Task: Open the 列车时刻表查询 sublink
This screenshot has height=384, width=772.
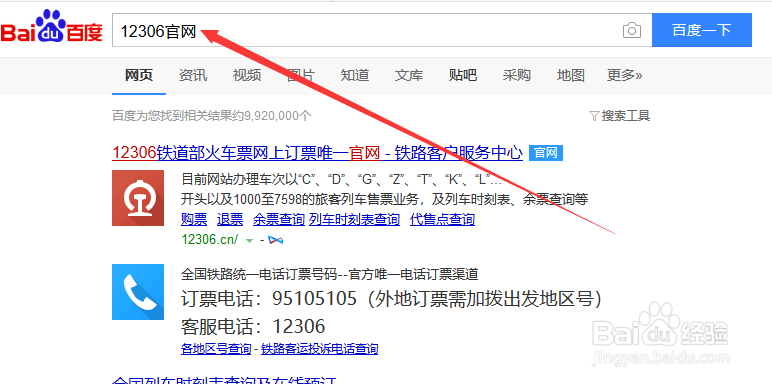Action: (354, 219)
